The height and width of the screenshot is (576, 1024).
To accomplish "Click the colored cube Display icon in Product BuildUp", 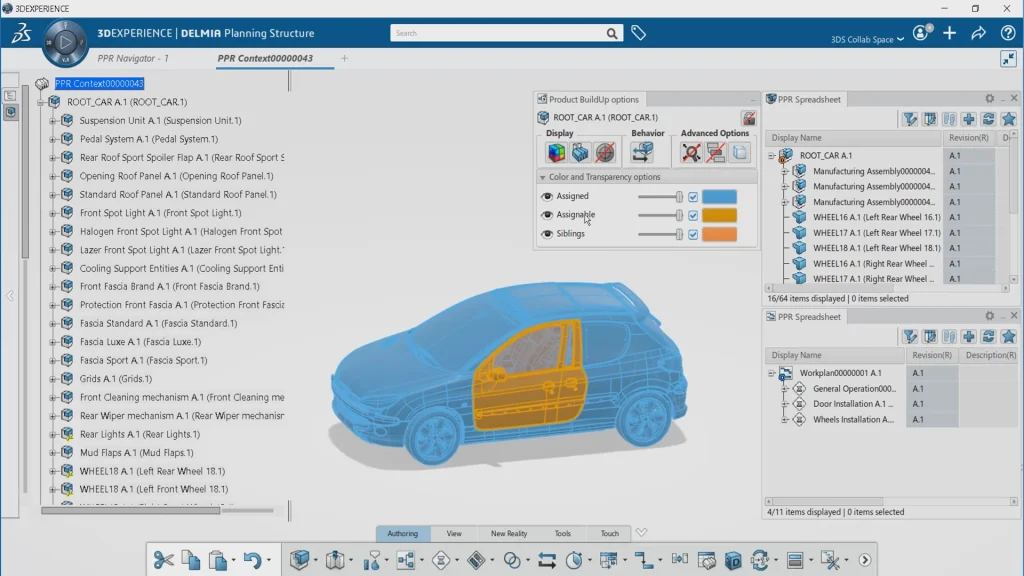I will tap(556, 153).
